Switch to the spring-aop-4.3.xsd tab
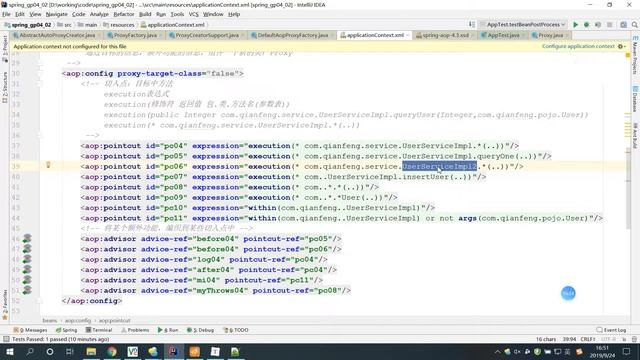 445,36
